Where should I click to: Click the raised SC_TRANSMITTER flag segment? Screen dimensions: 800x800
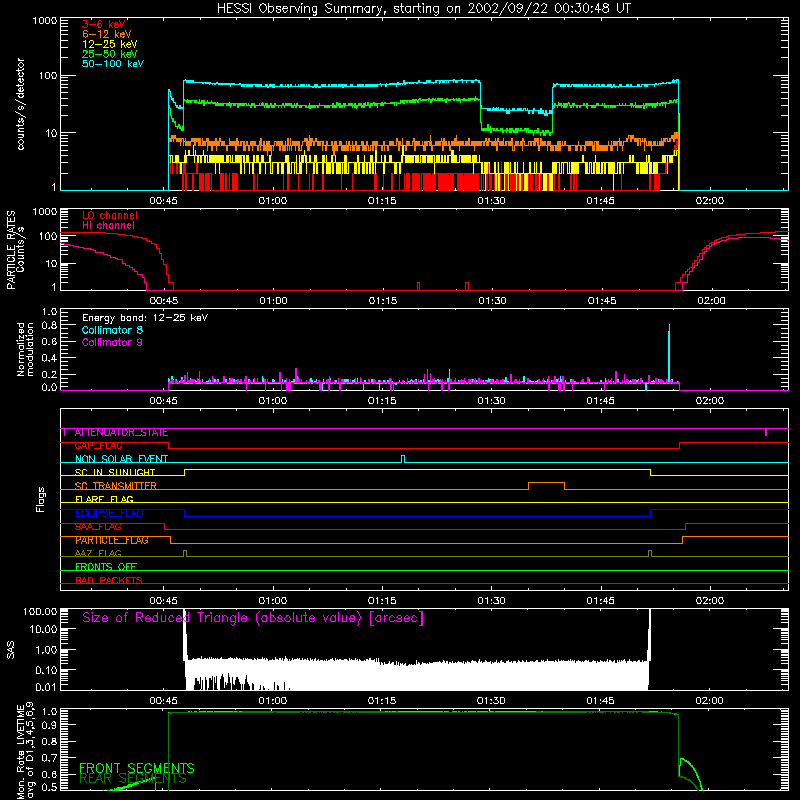coord(546,483)
